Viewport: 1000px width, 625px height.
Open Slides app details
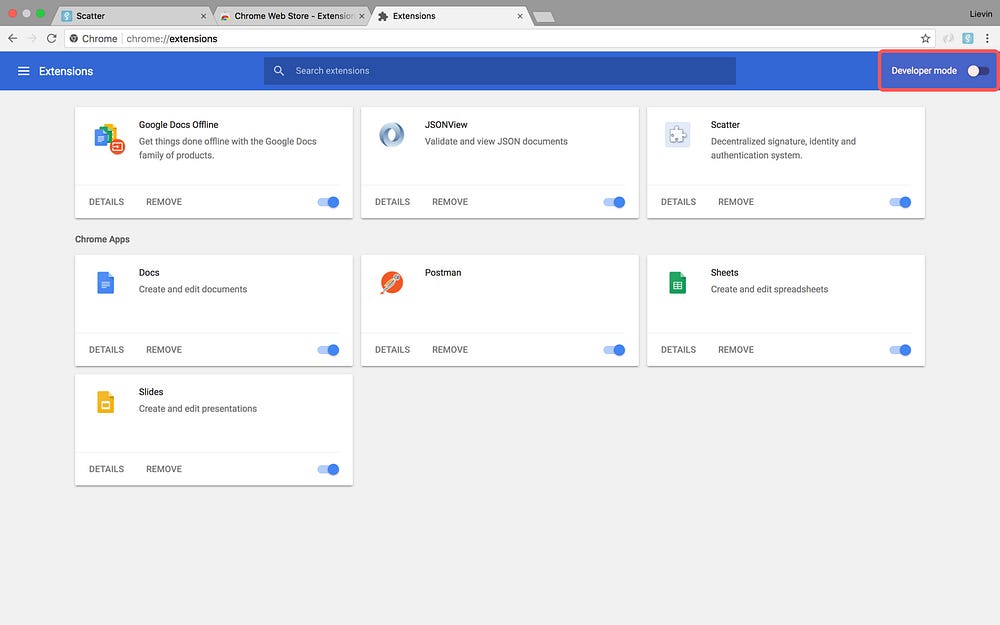107,469
